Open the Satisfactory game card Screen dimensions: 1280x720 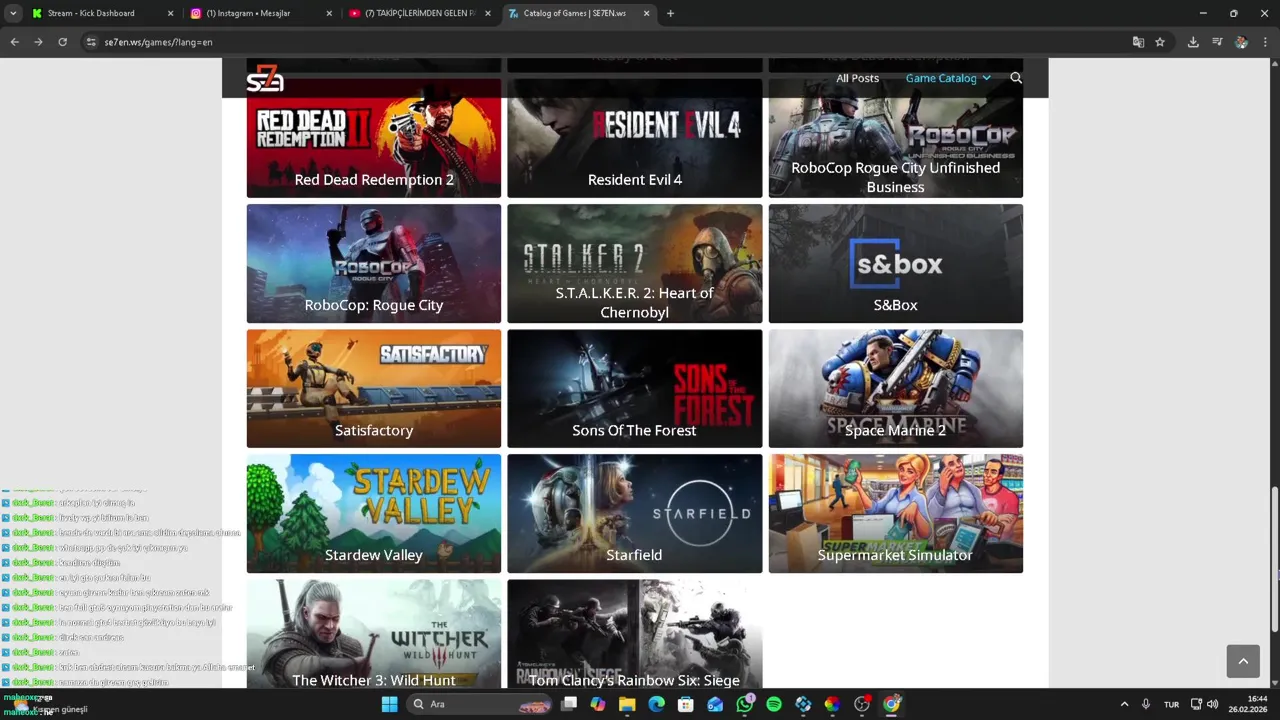pyautogui.click(x=374, y=389)
